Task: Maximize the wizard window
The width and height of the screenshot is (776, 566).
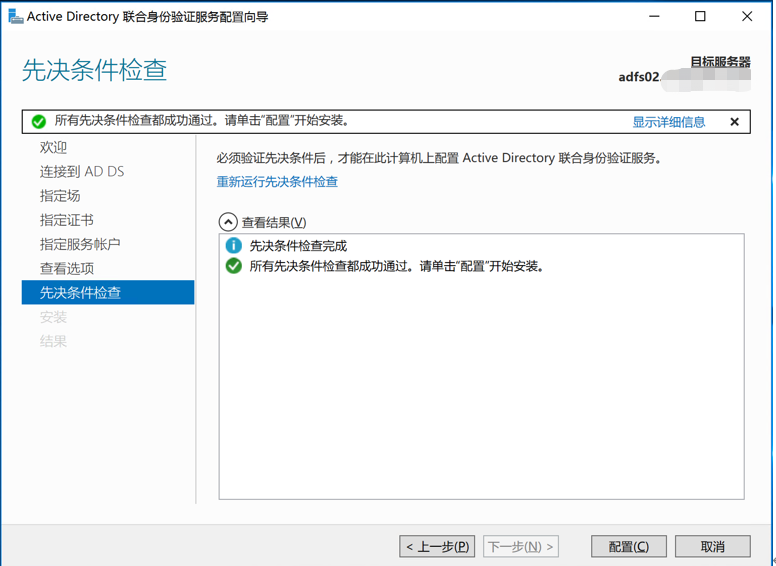Action: pos(700,16)
